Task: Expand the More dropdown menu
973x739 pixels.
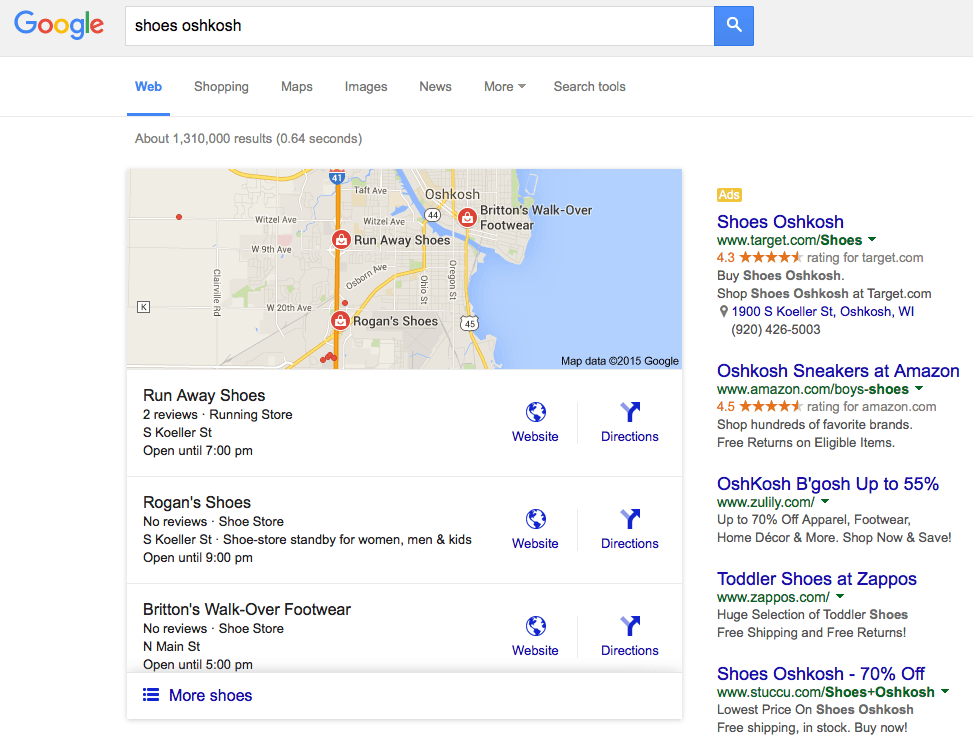Action: click(x=504, y=87)
